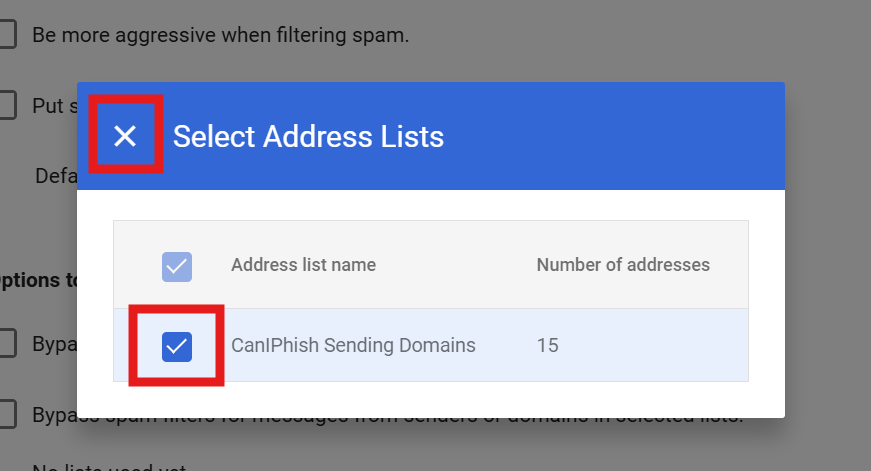The width and height of the screenshot is (871, 471).
Task: Click the 'Select Address Lists' dialog title
Action: pos(308,136)
